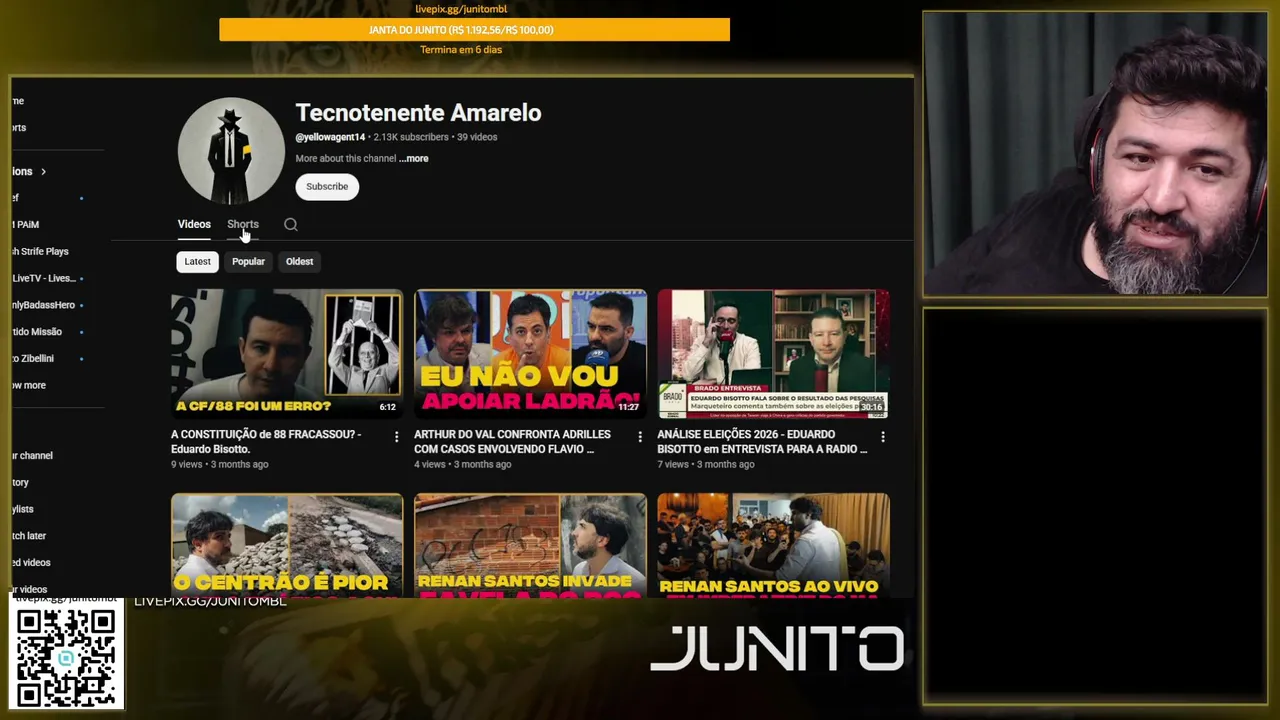Open video title ARTHUR DO VAL CONFRONTA ADRILLES
The image size is (1280, 720).
[512, 442]
